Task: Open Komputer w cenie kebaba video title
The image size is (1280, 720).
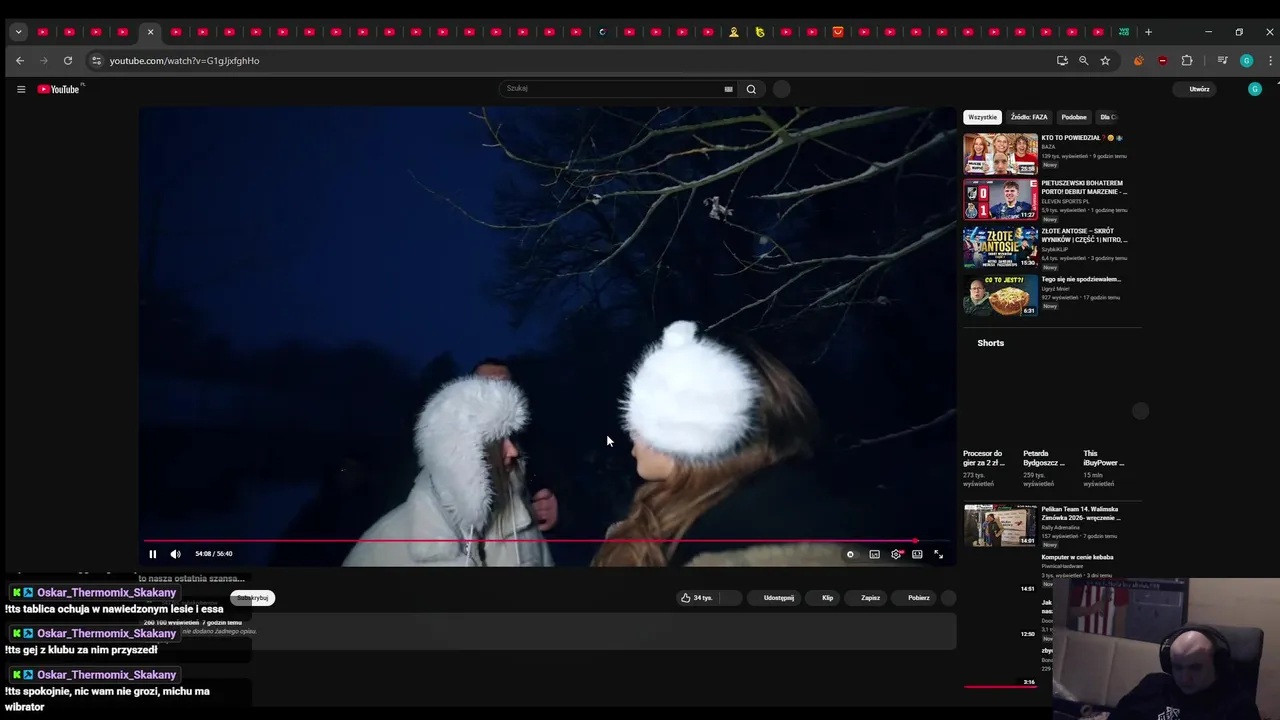Action: (x=1077, y=557)
